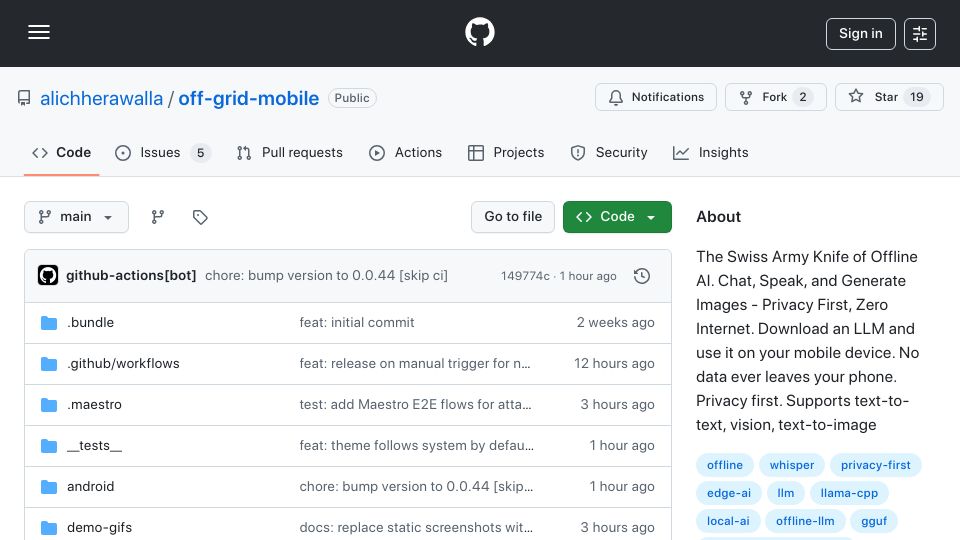
Task: Open the Insights tab
Action: [x=710, y=152]
